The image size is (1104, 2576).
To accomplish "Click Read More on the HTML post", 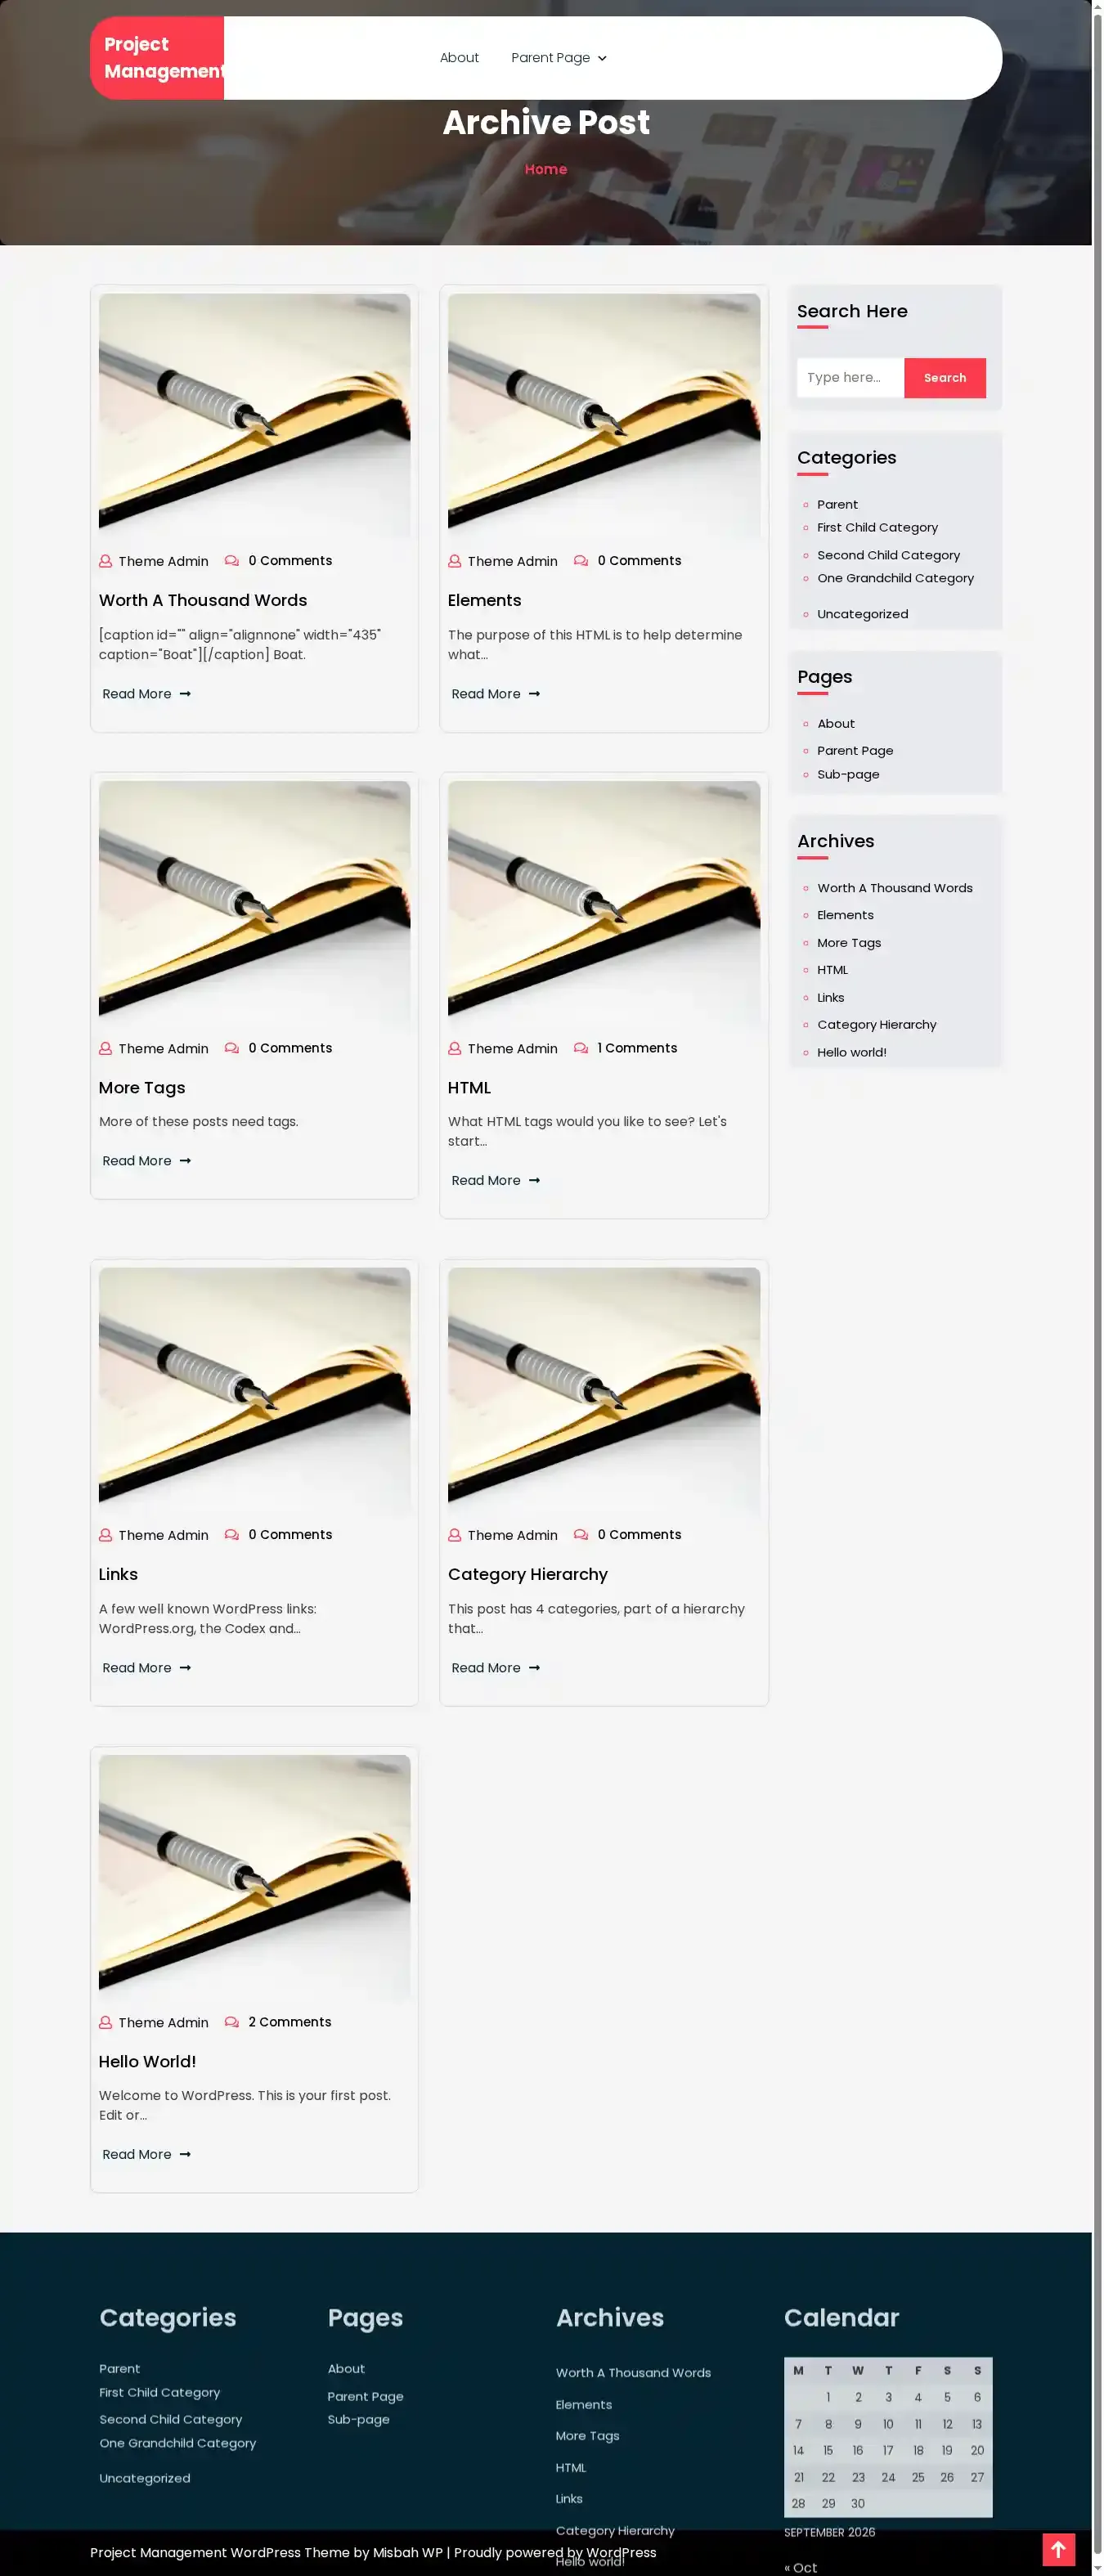I will click(495, 1181).
